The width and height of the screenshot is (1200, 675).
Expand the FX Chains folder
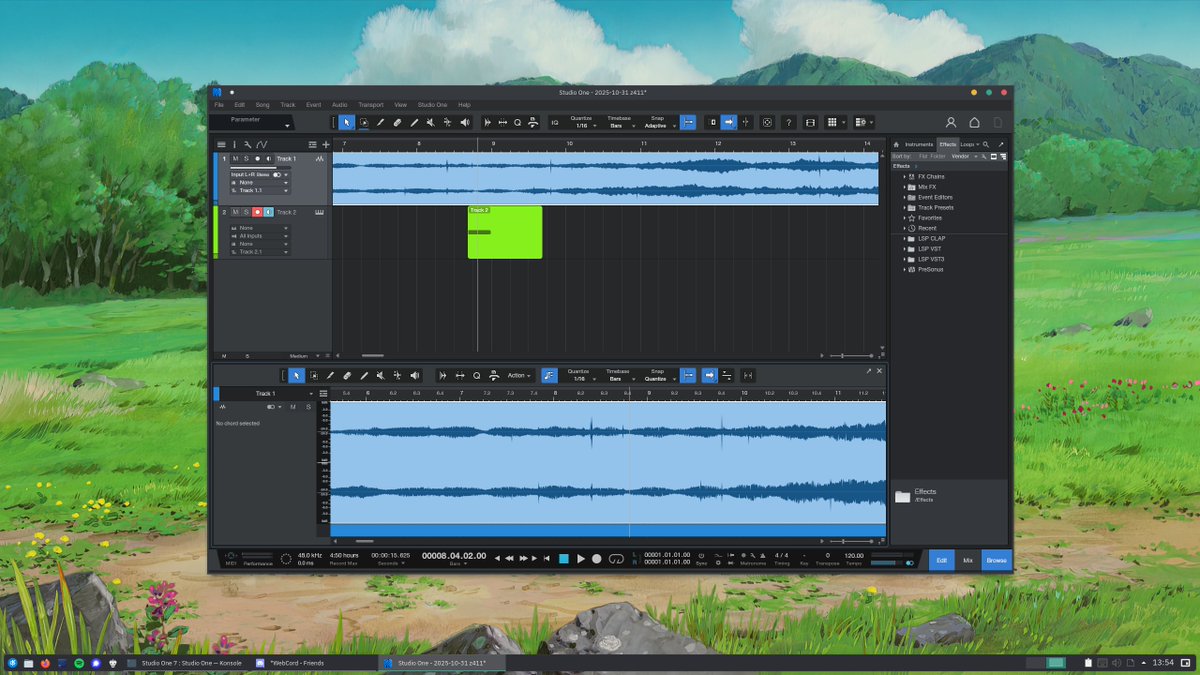click(x=904, y=176)
